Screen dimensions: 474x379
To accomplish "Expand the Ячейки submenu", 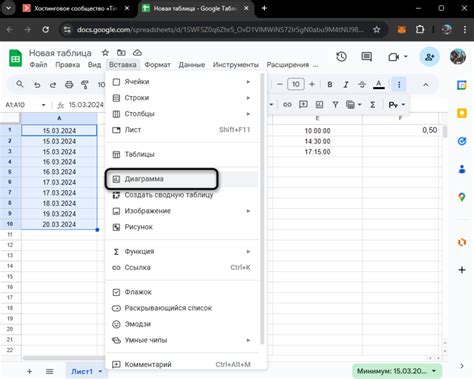I will 182,82.
